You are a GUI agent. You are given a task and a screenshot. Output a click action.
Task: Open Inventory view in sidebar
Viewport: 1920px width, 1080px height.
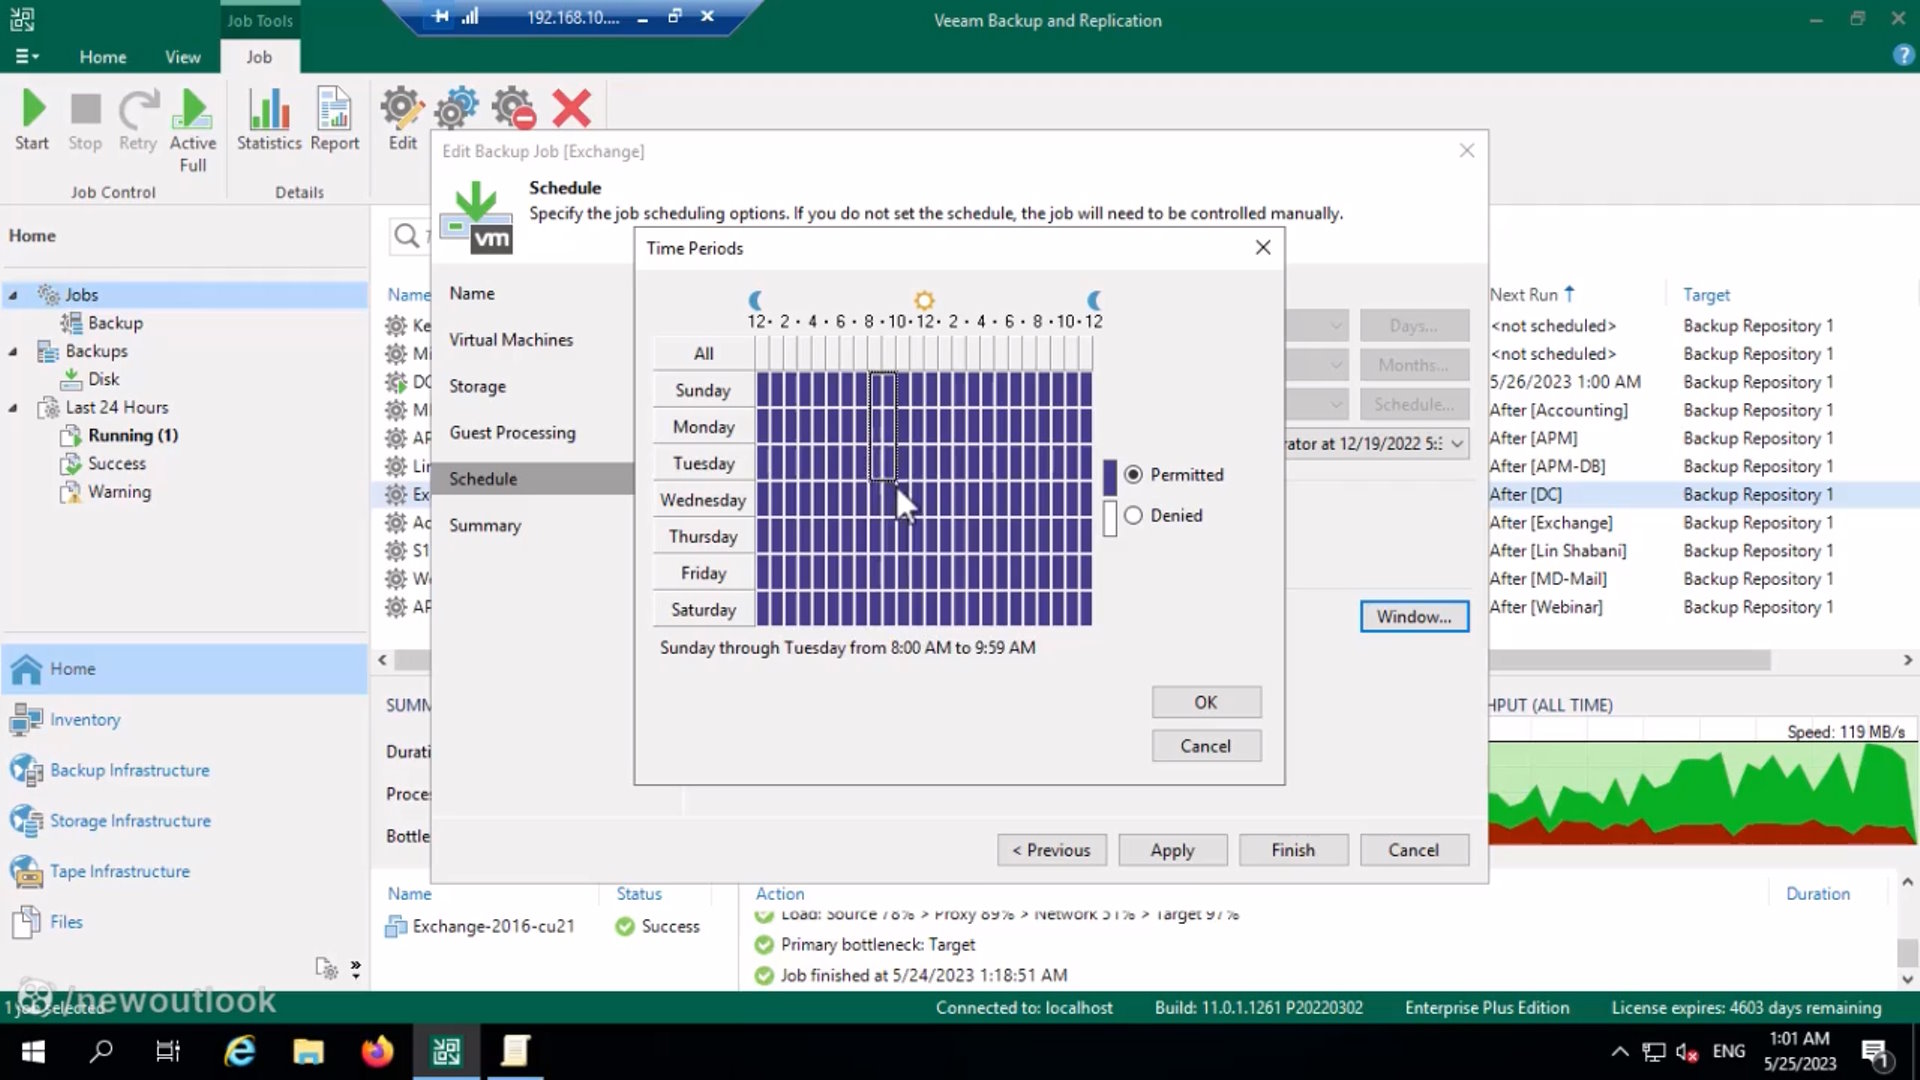point(85,719)
